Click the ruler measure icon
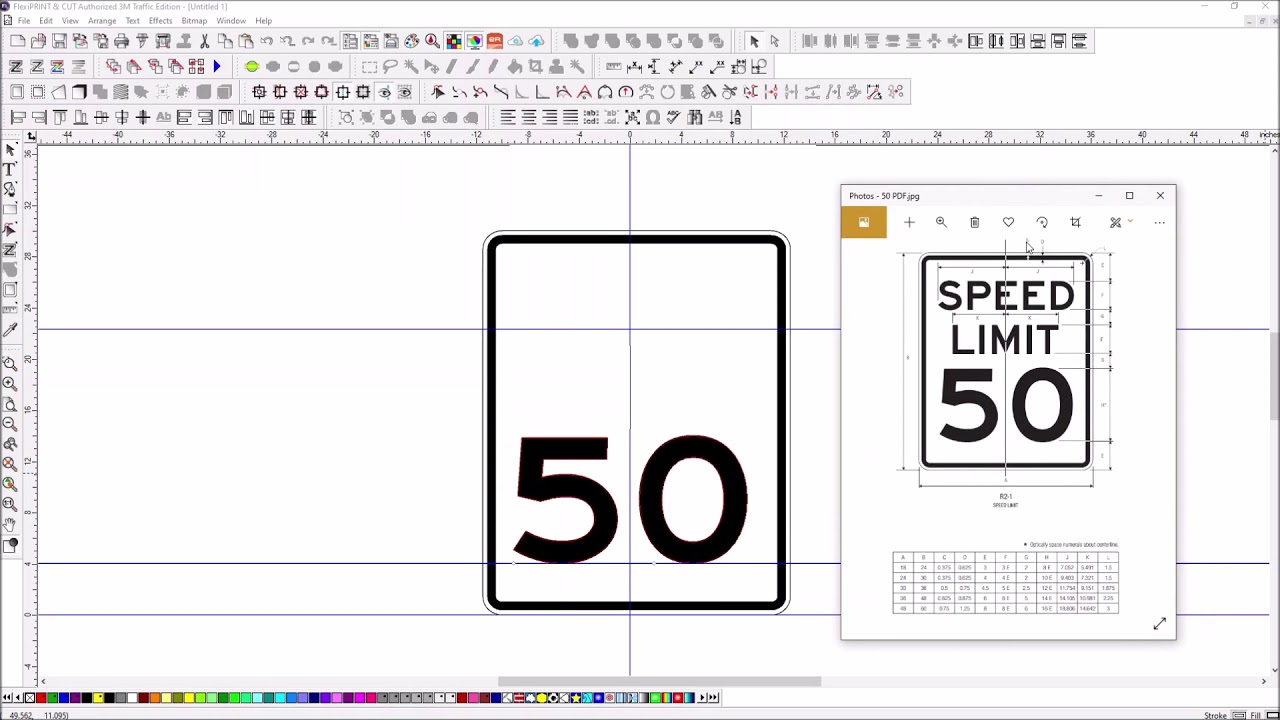The width and height of the screenshot is (1280, 720). [613, 66]
